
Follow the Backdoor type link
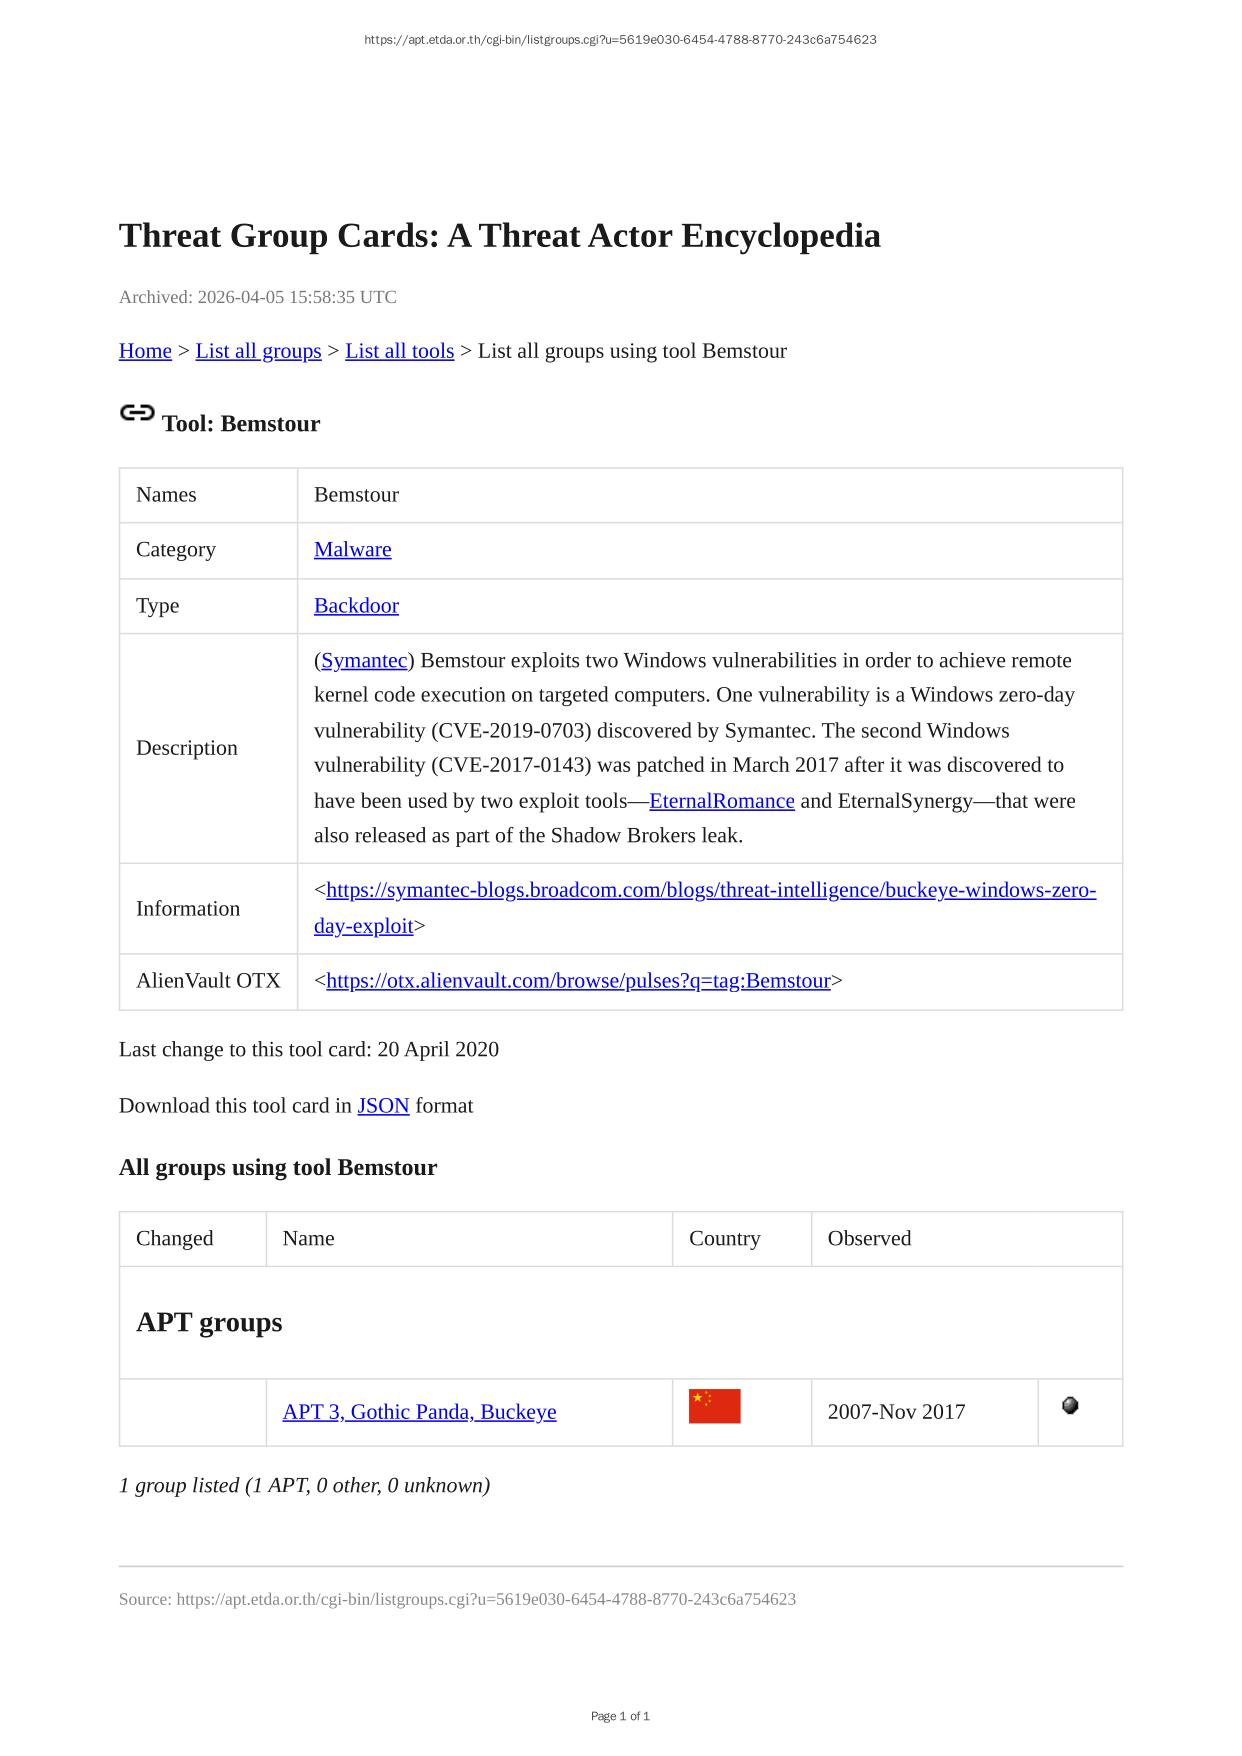click(x=356, y=606)
